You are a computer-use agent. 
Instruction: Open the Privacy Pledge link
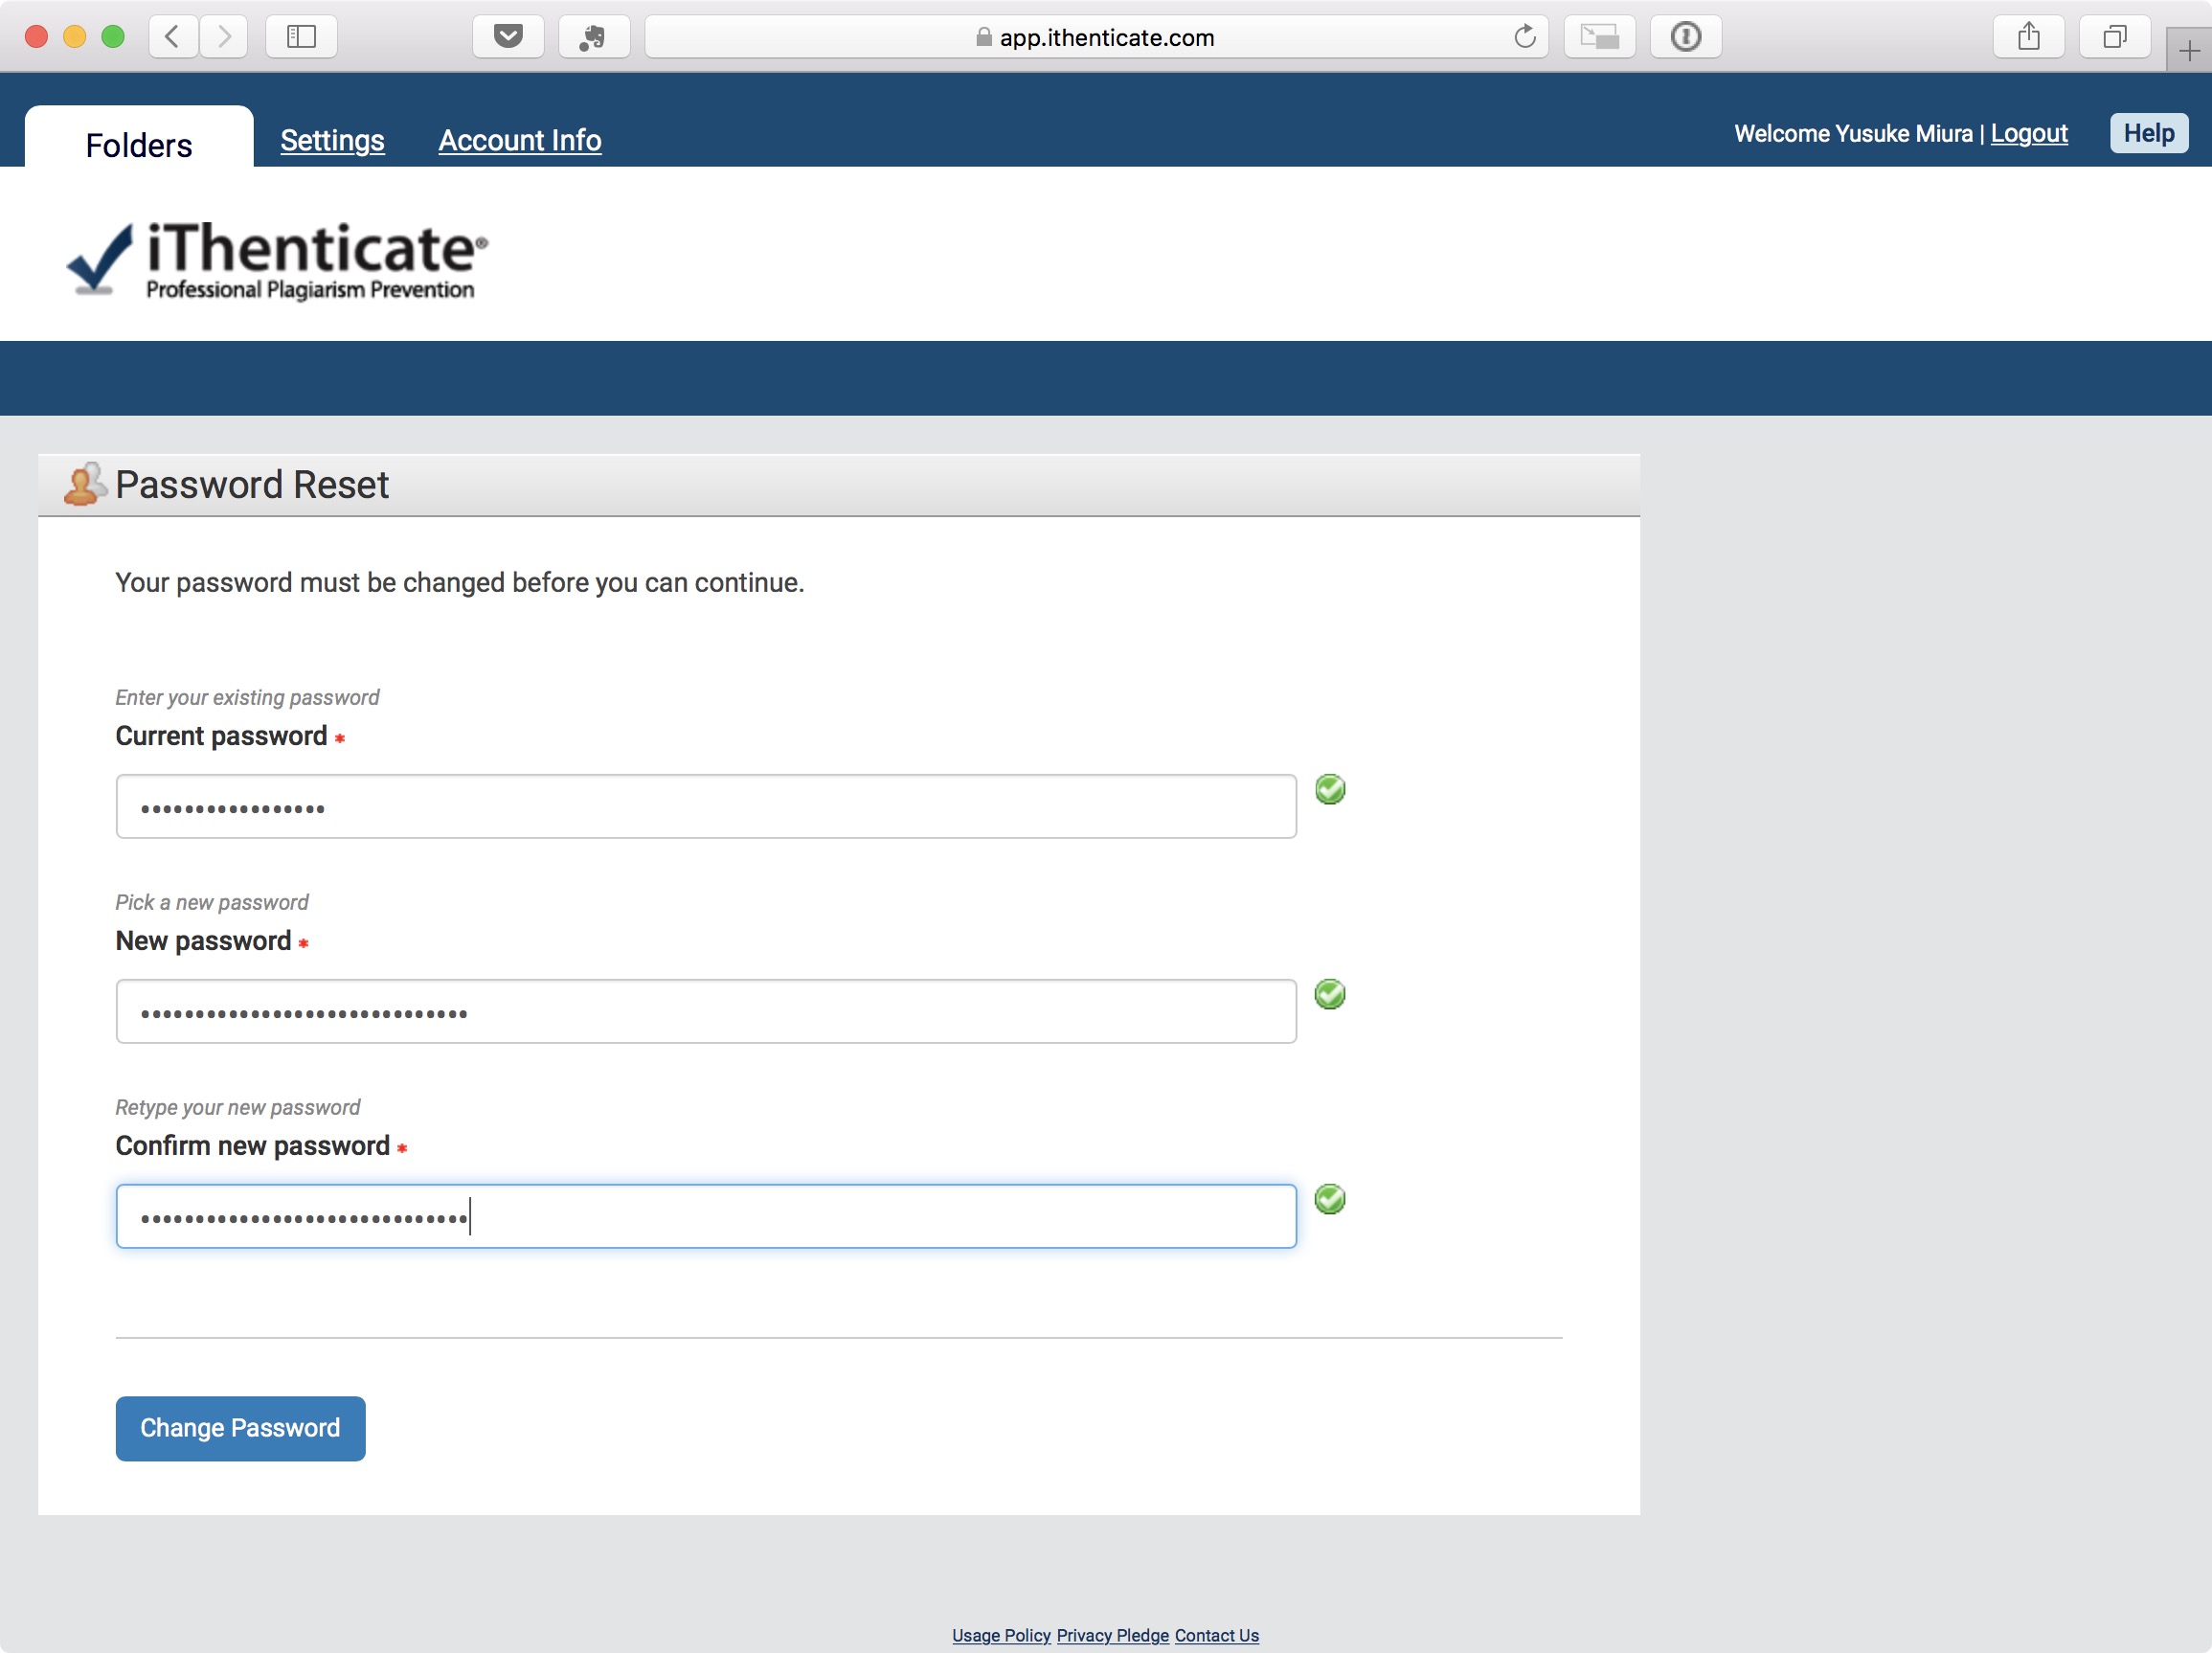coord(1112,1634)
